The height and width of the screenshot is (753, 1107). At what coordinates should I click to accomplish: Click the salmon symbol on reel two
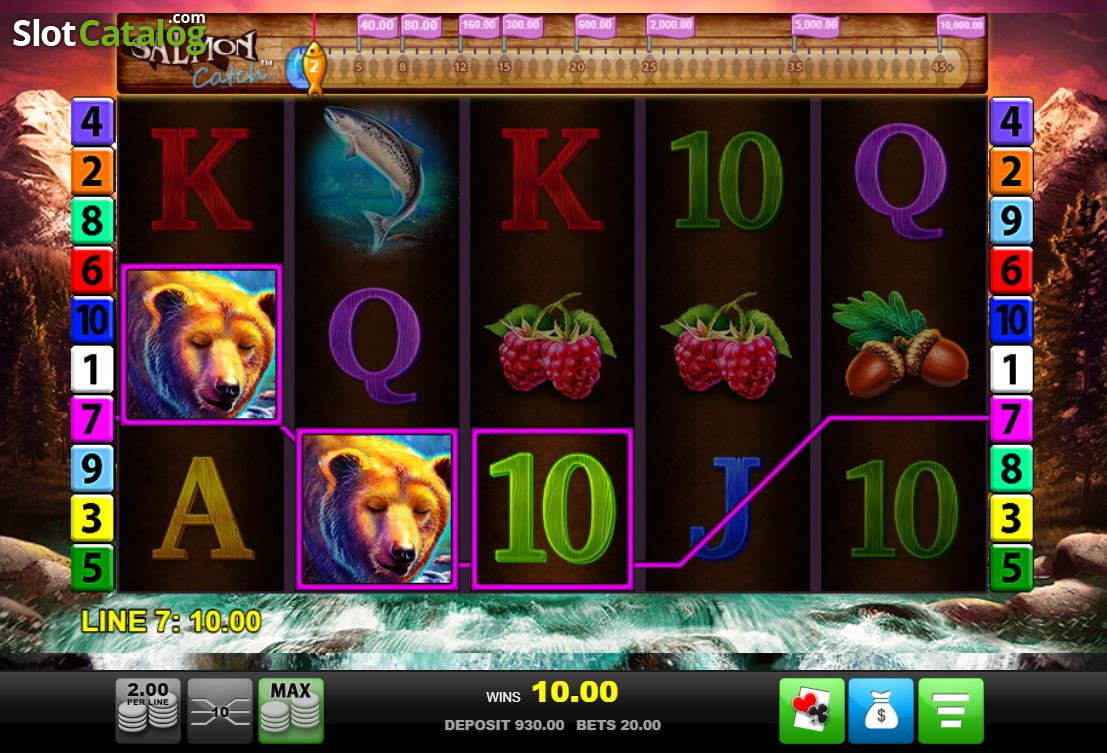(376, 179)
